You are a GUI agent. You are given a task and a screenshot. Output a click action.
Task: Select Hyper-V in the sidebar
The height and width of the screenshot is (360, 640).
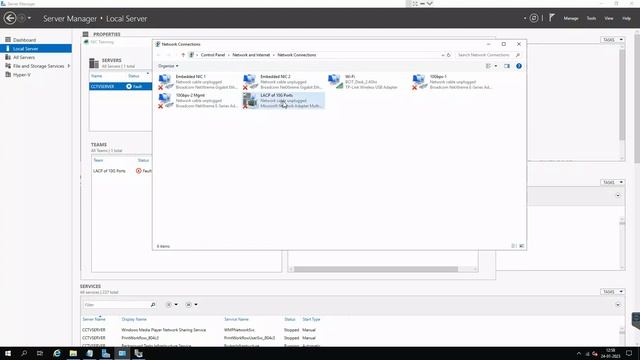pos(21,75)
